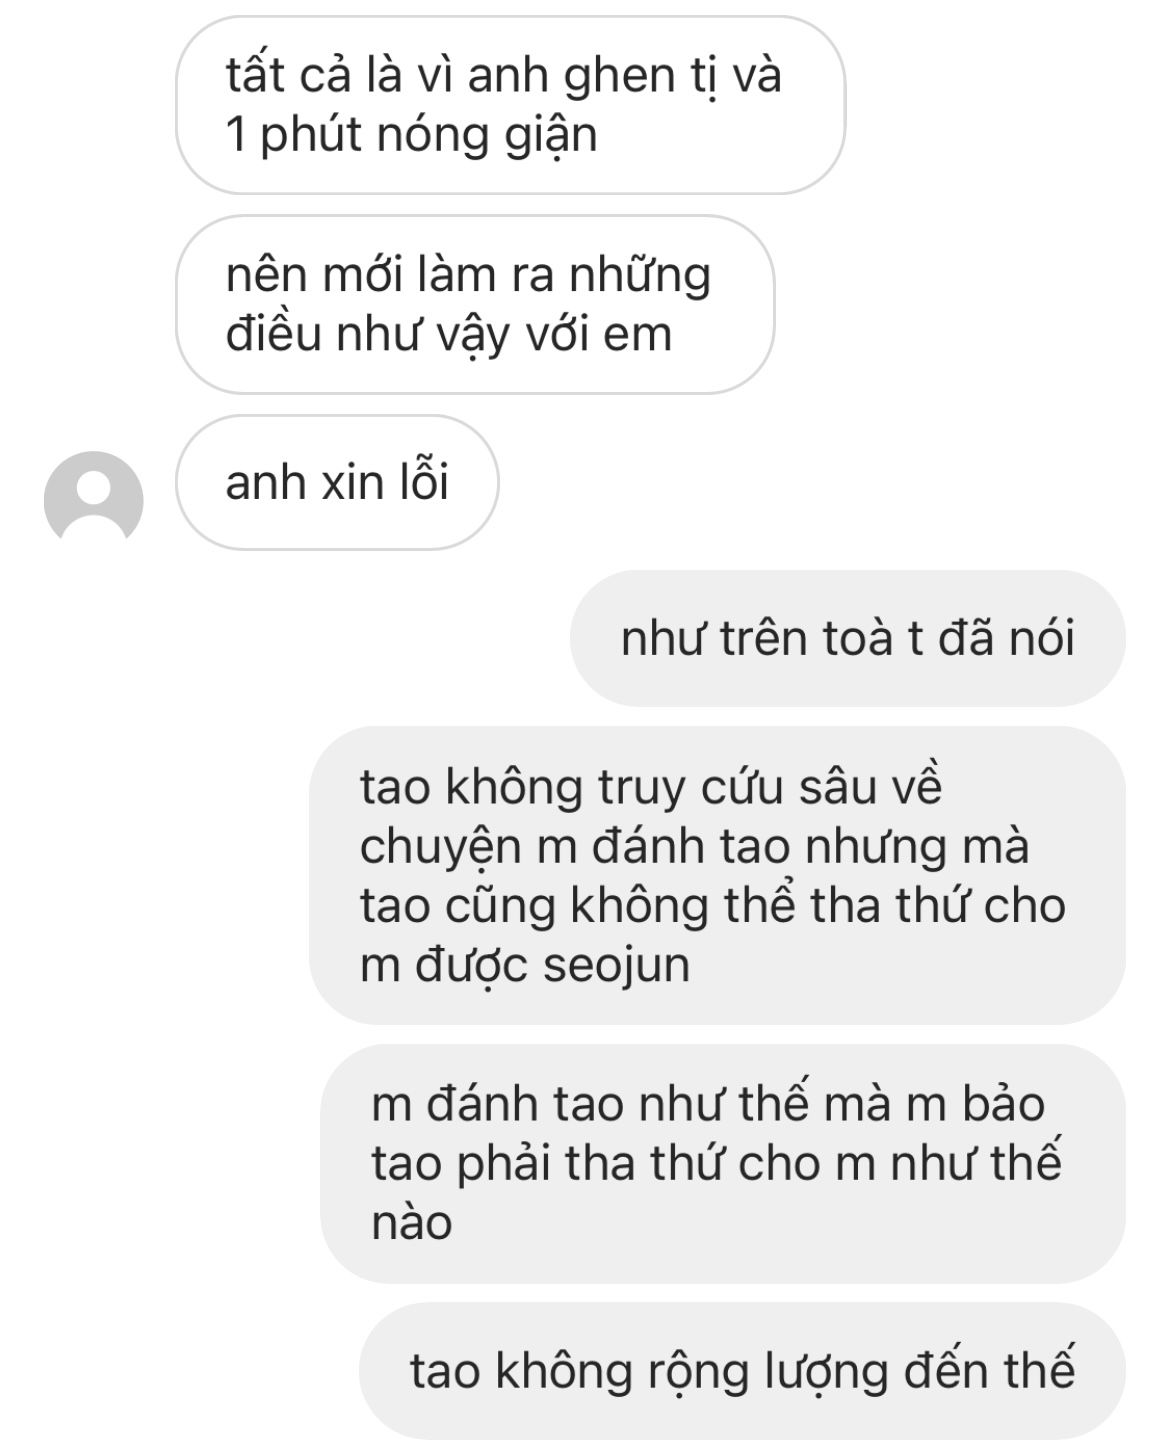Select the bubble starting 'tao không truy cứu'

click(717, 875)
